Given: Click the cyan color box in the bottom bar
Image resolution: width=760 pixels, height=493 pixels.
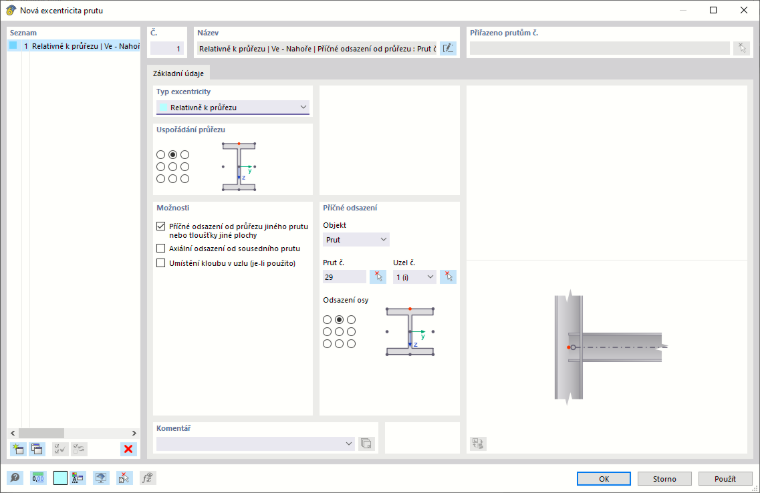Looking at the screenshot, I should [x=60, y=478].
